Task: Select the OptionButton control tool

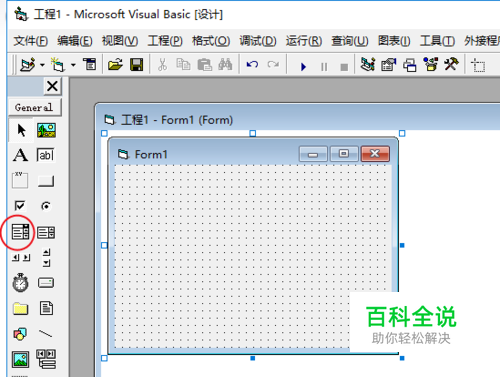Action: point(46,206)
